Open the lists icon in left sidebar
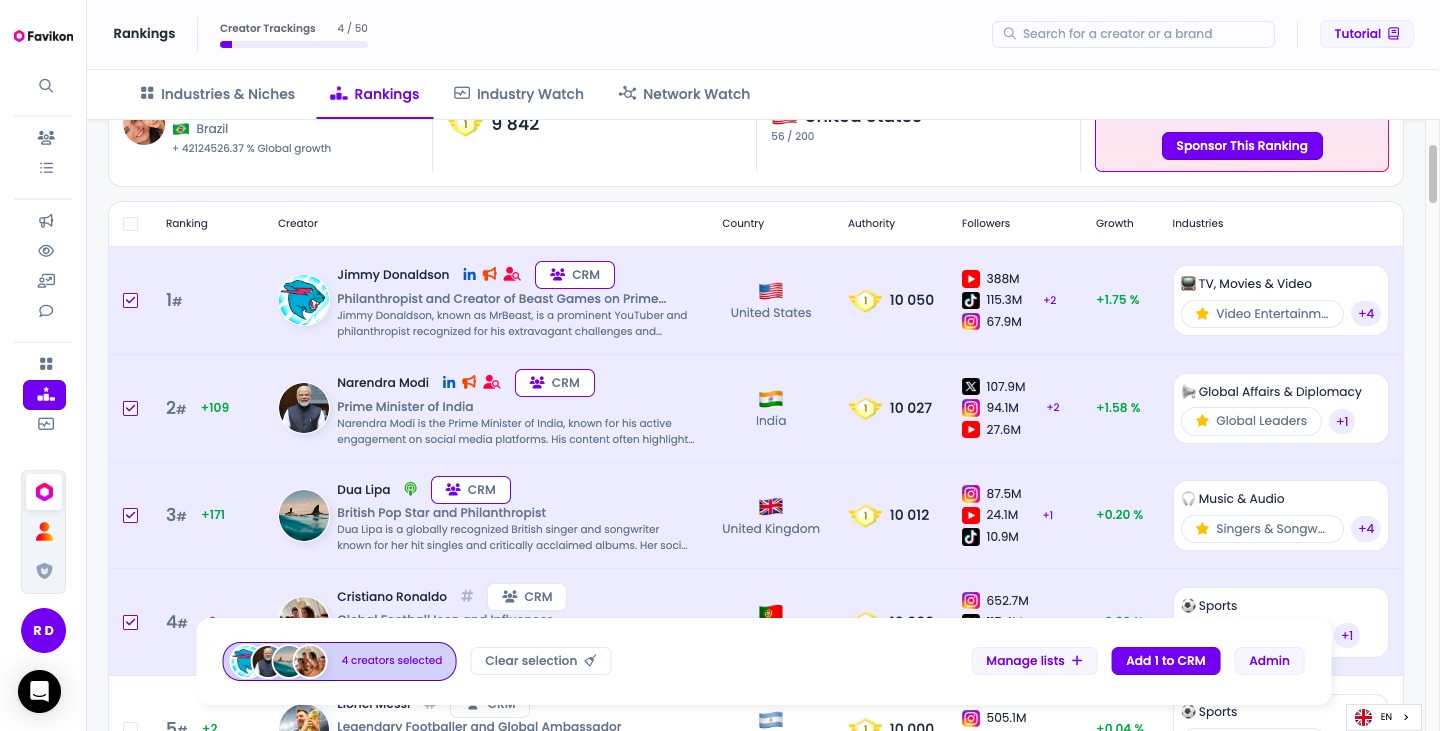This screenshot has height=731, width=1440. coord(46,168)
